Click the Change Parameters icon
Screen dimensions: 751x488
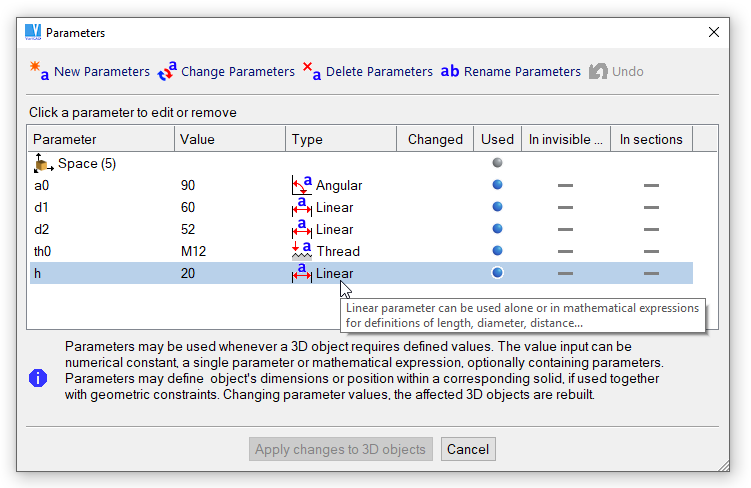coord(167,71)
